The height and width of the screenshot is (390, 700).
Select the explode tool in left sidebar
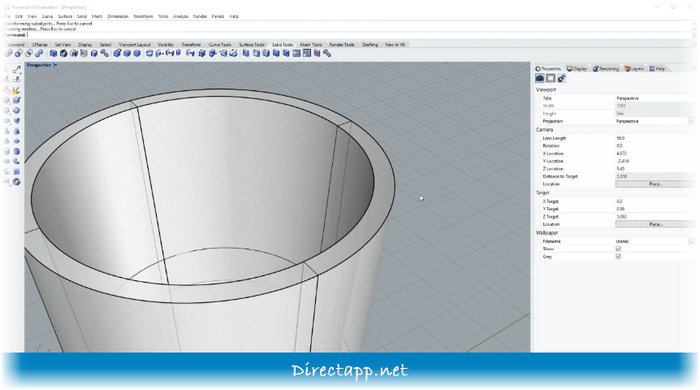(x=17, y=91)
